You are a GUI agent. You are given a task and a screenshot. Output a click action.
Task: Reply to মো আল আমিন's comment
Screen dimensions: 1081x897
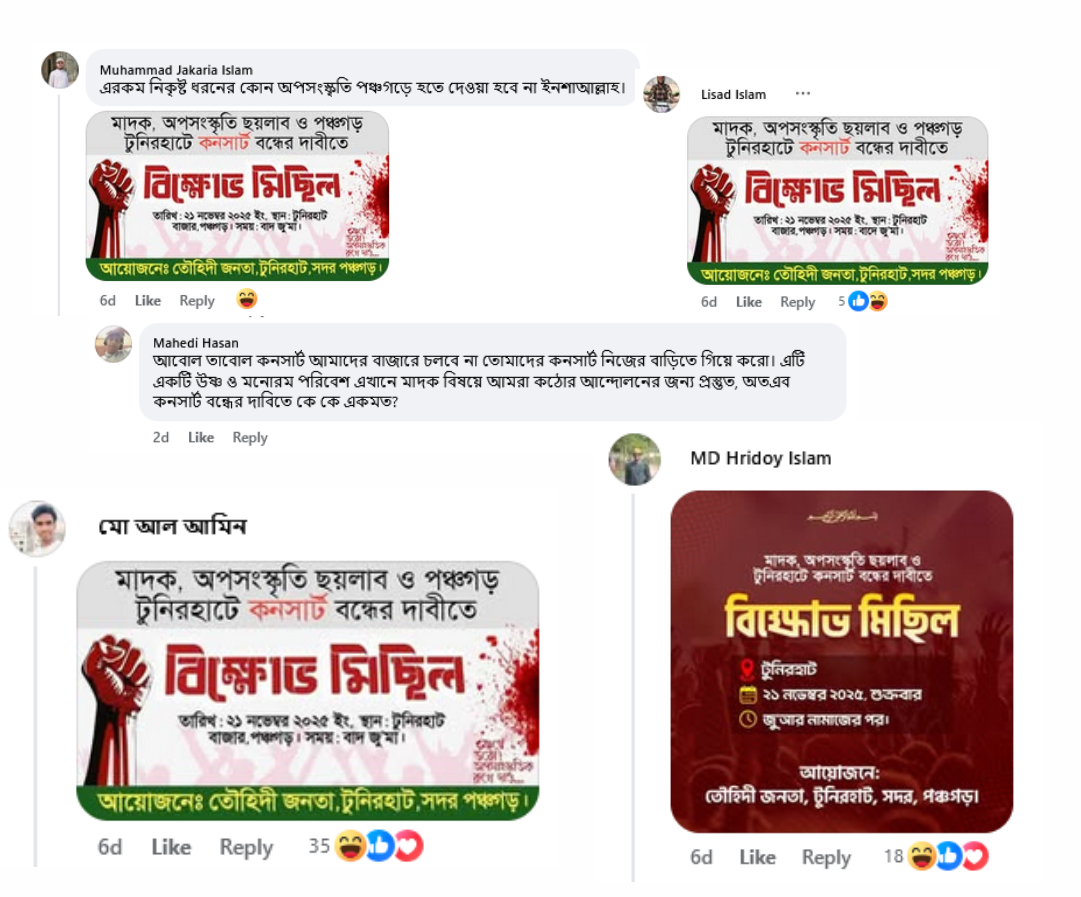click(x=246, y=847)
